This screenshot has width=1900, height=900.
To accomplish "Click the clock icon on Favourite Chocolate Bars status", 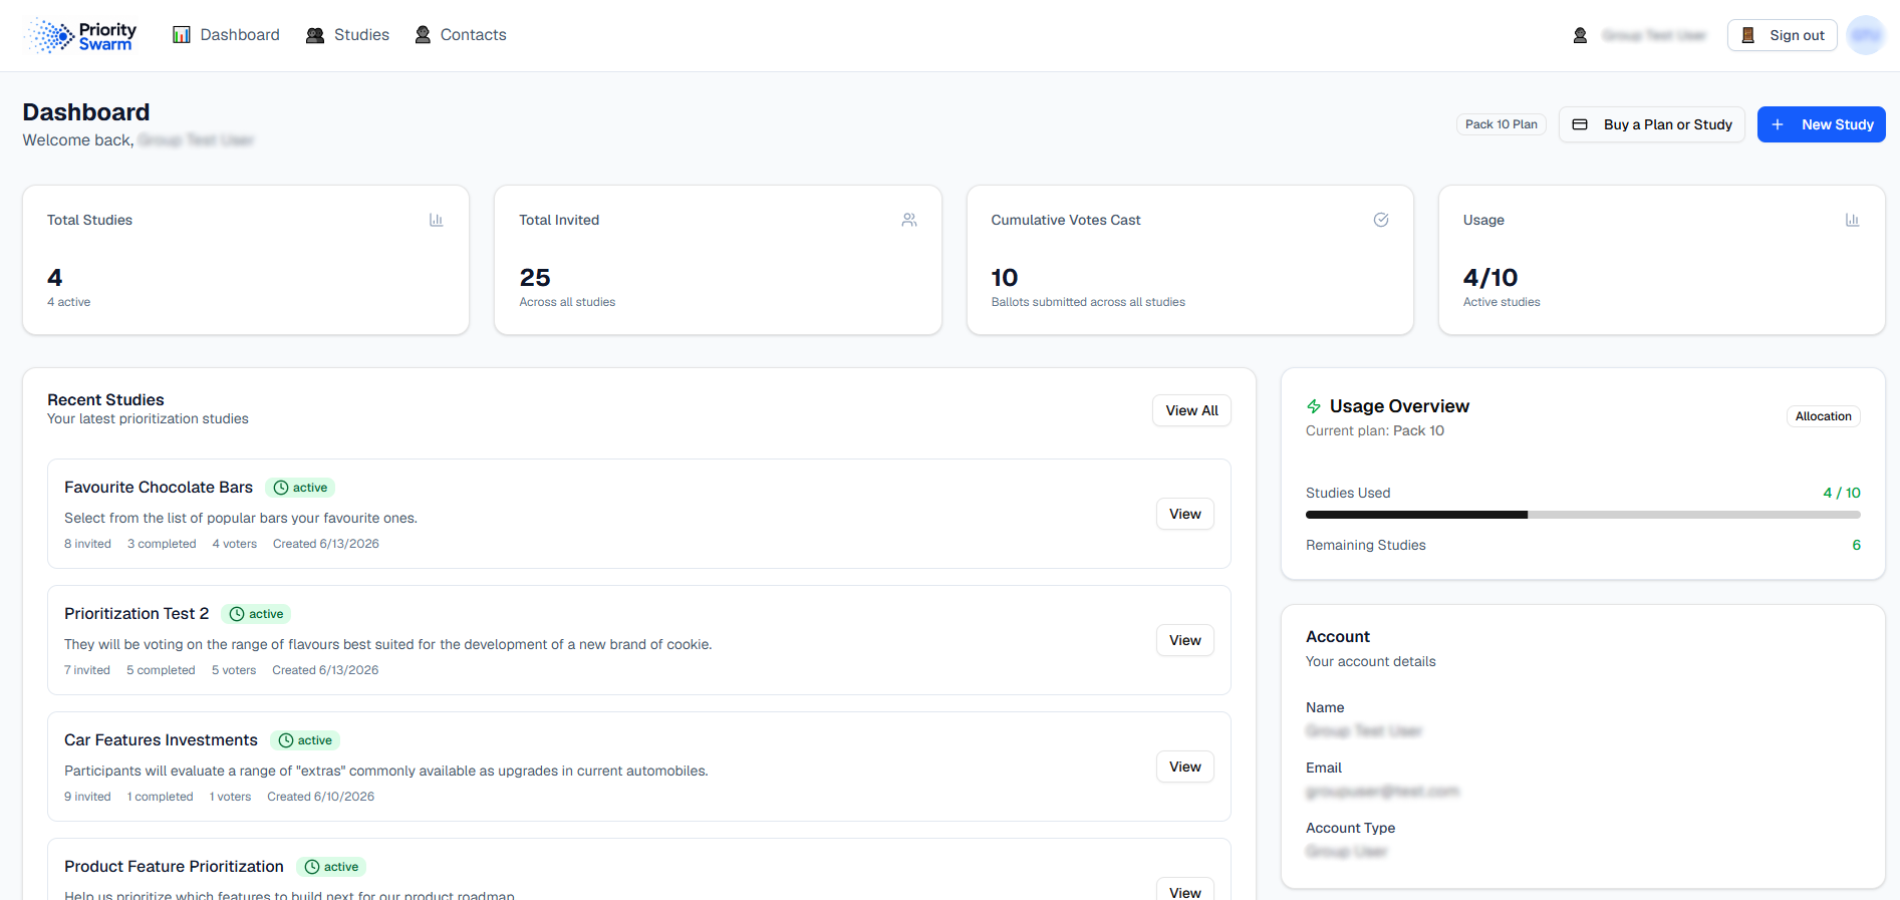I will point(281,488).
